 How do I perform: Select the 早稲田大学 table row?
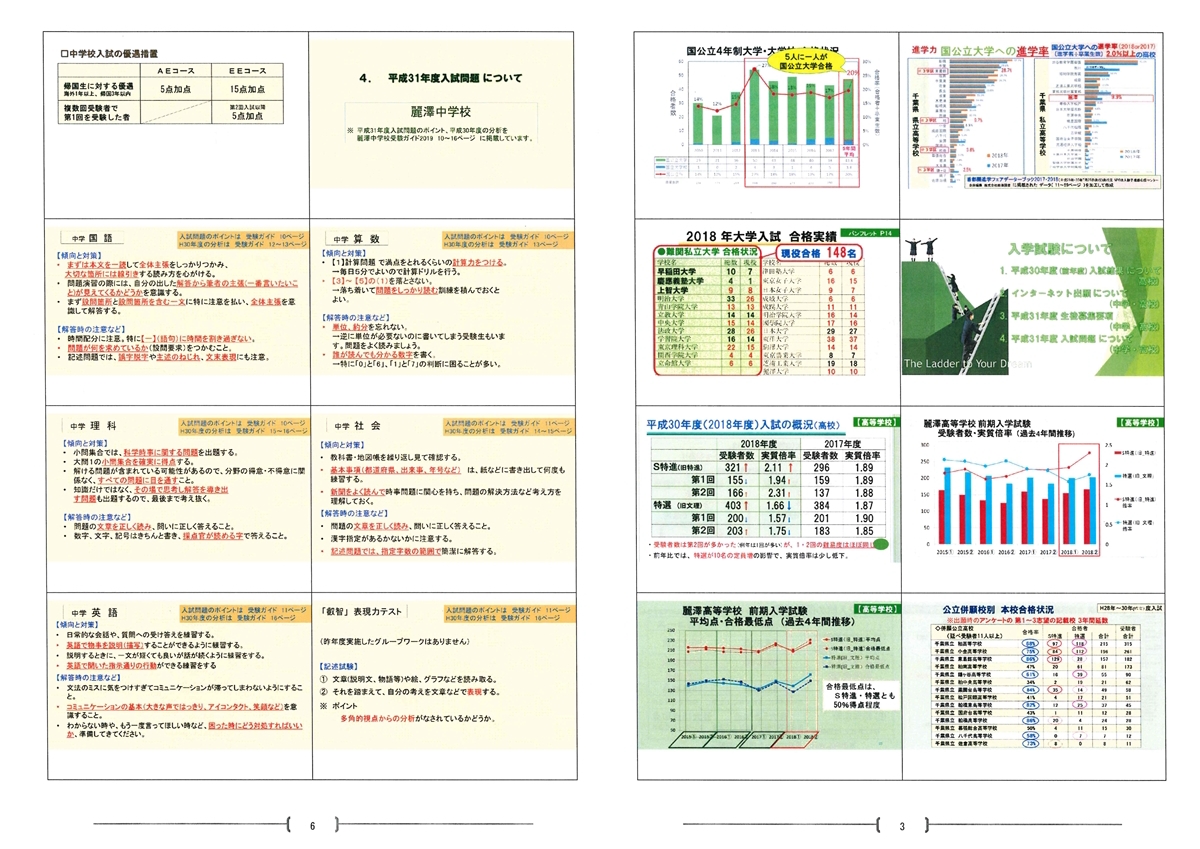click(710, 270)
